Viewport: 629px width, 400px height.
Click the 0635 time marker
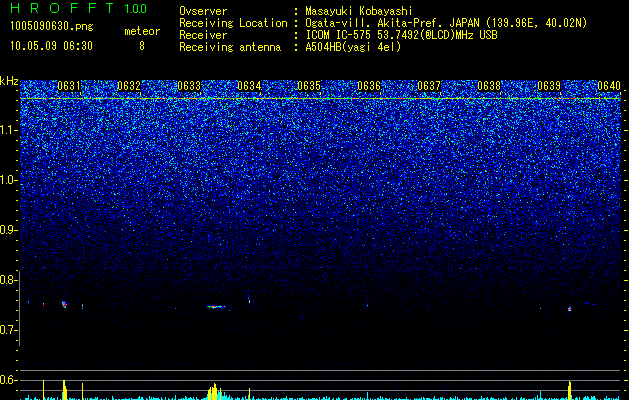point(309,86)
